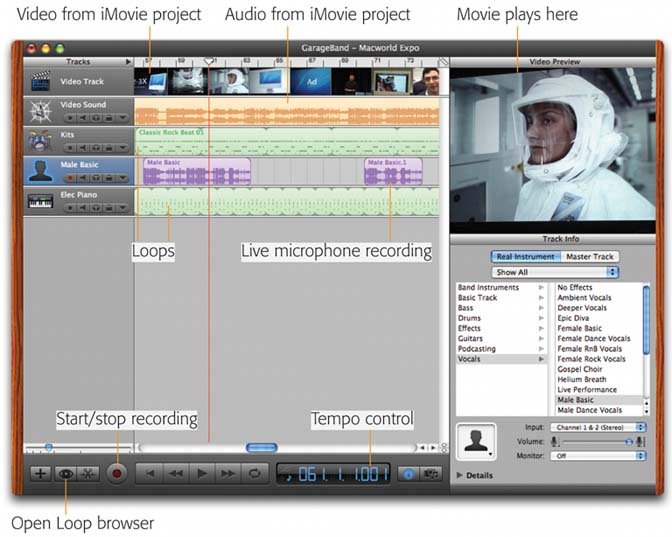
Task: Enable recording on the Male Basic track
Action: point(71,178)
